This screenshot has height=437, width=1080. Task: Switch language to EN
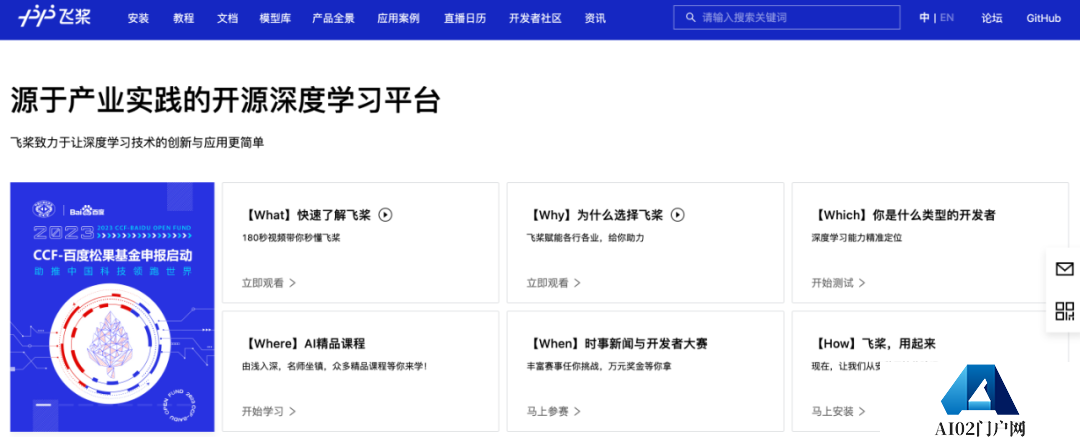coord(947,18)
